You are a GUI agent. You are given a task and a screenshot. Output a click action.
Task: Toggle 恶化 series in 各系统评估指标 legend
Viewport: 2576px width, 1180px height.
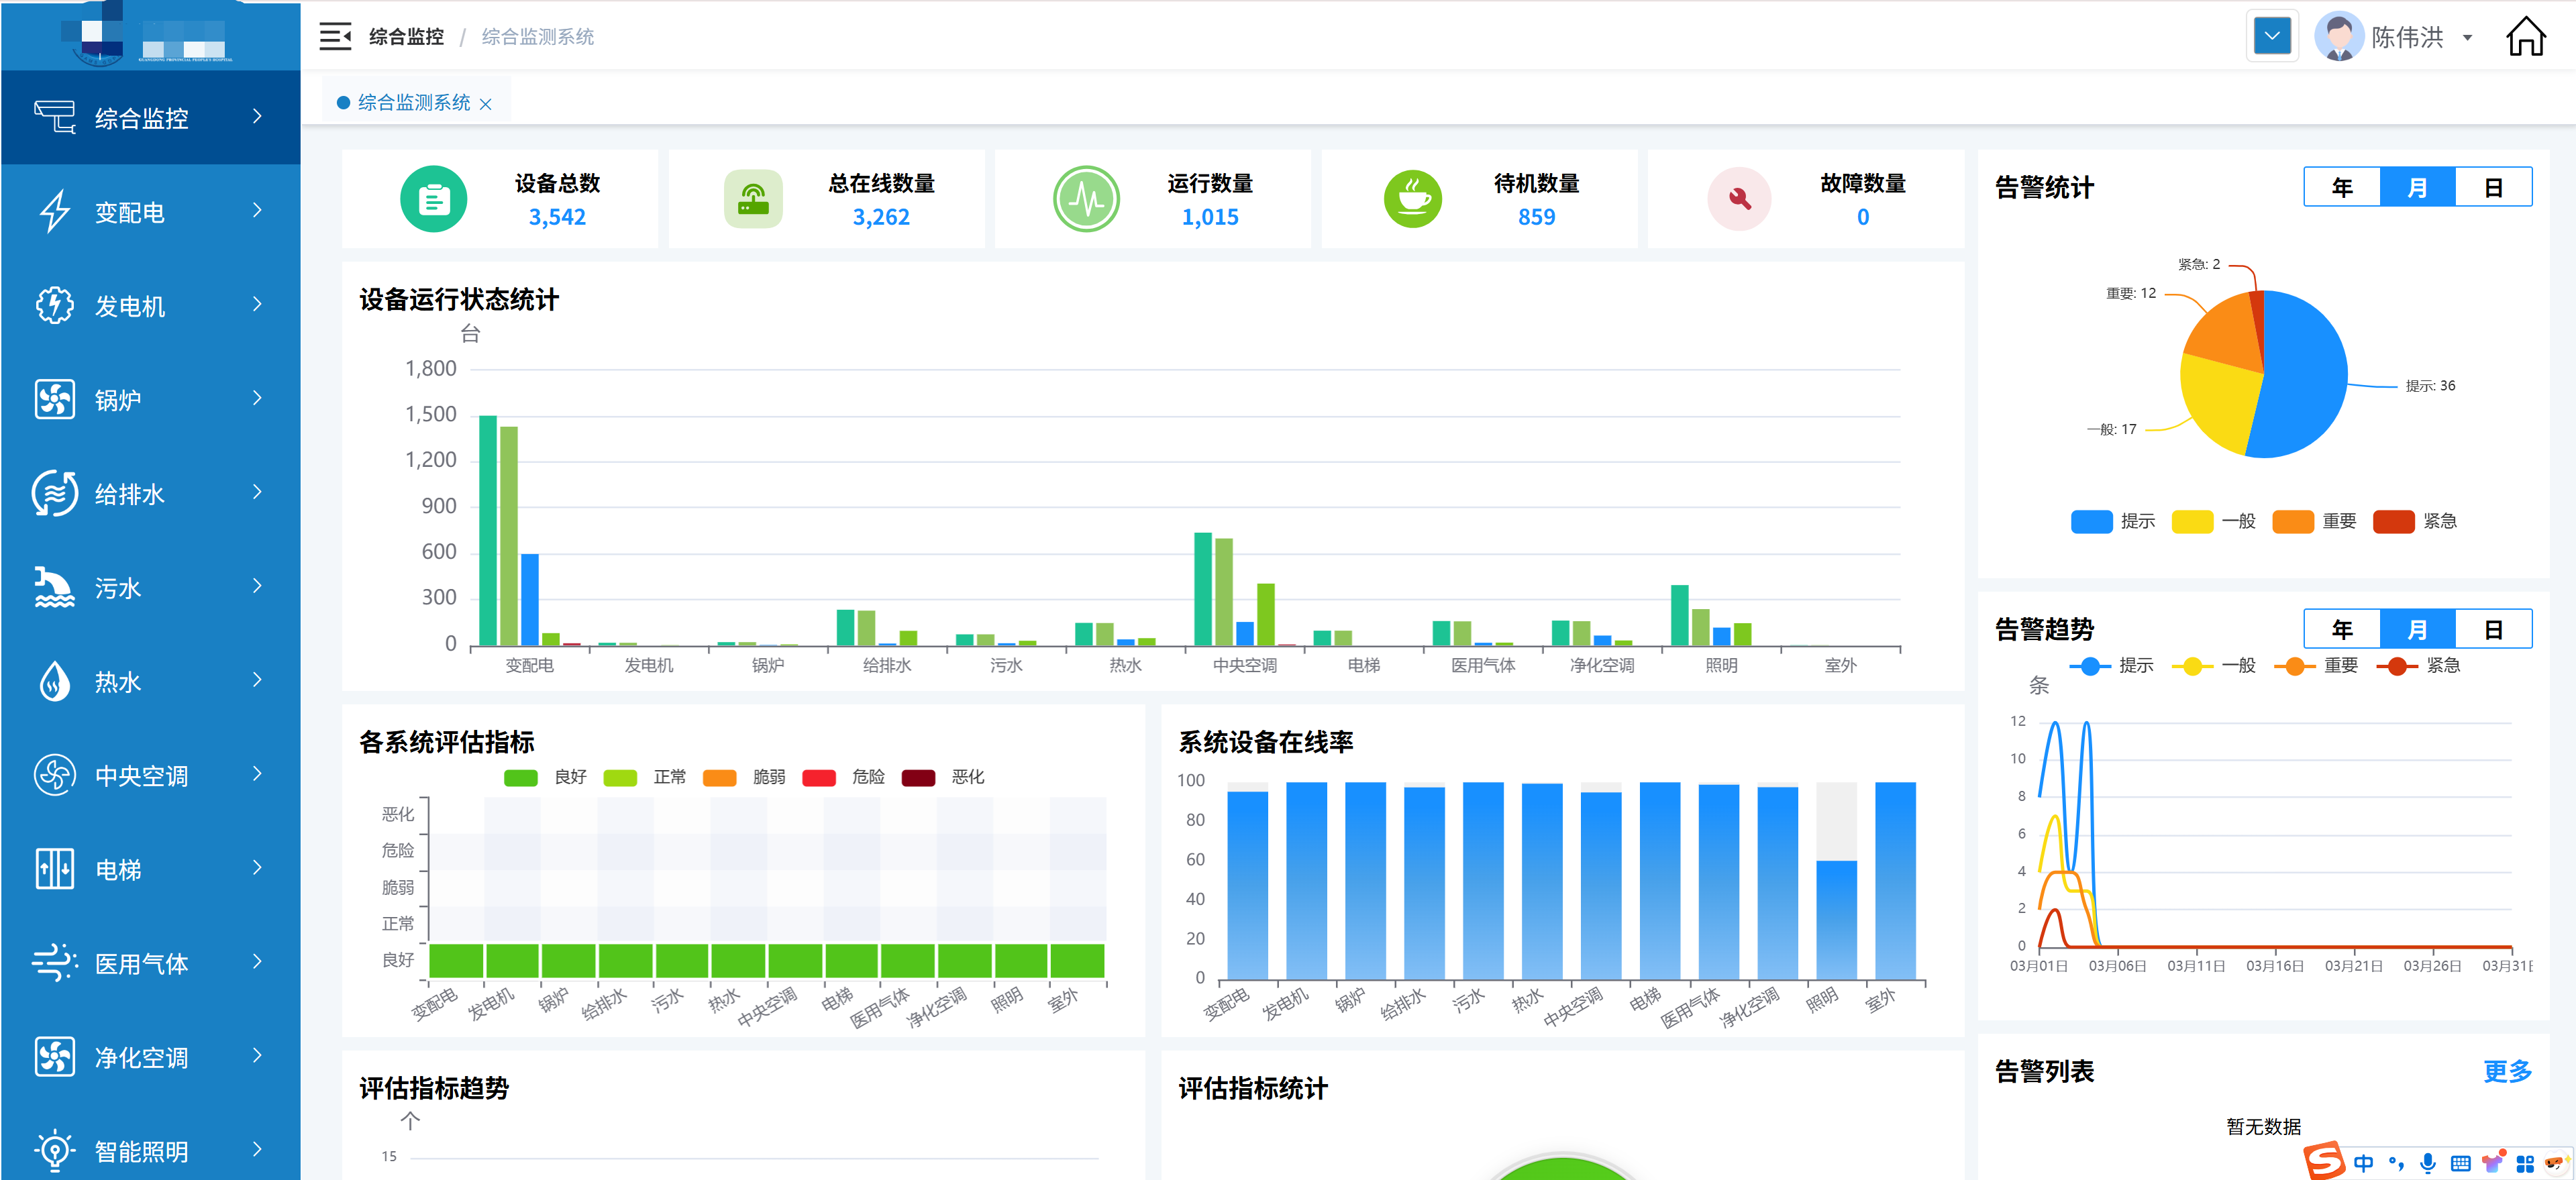pos(943,777)
